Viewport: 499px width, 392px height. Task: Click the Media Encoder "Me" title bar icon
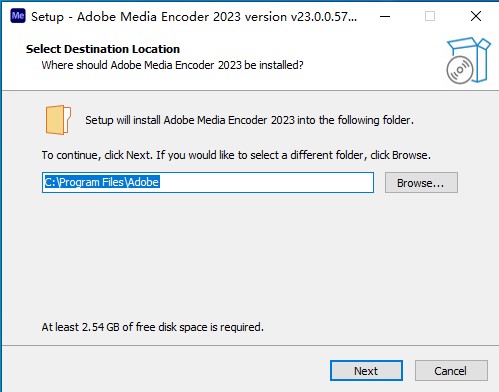point(18,16)
